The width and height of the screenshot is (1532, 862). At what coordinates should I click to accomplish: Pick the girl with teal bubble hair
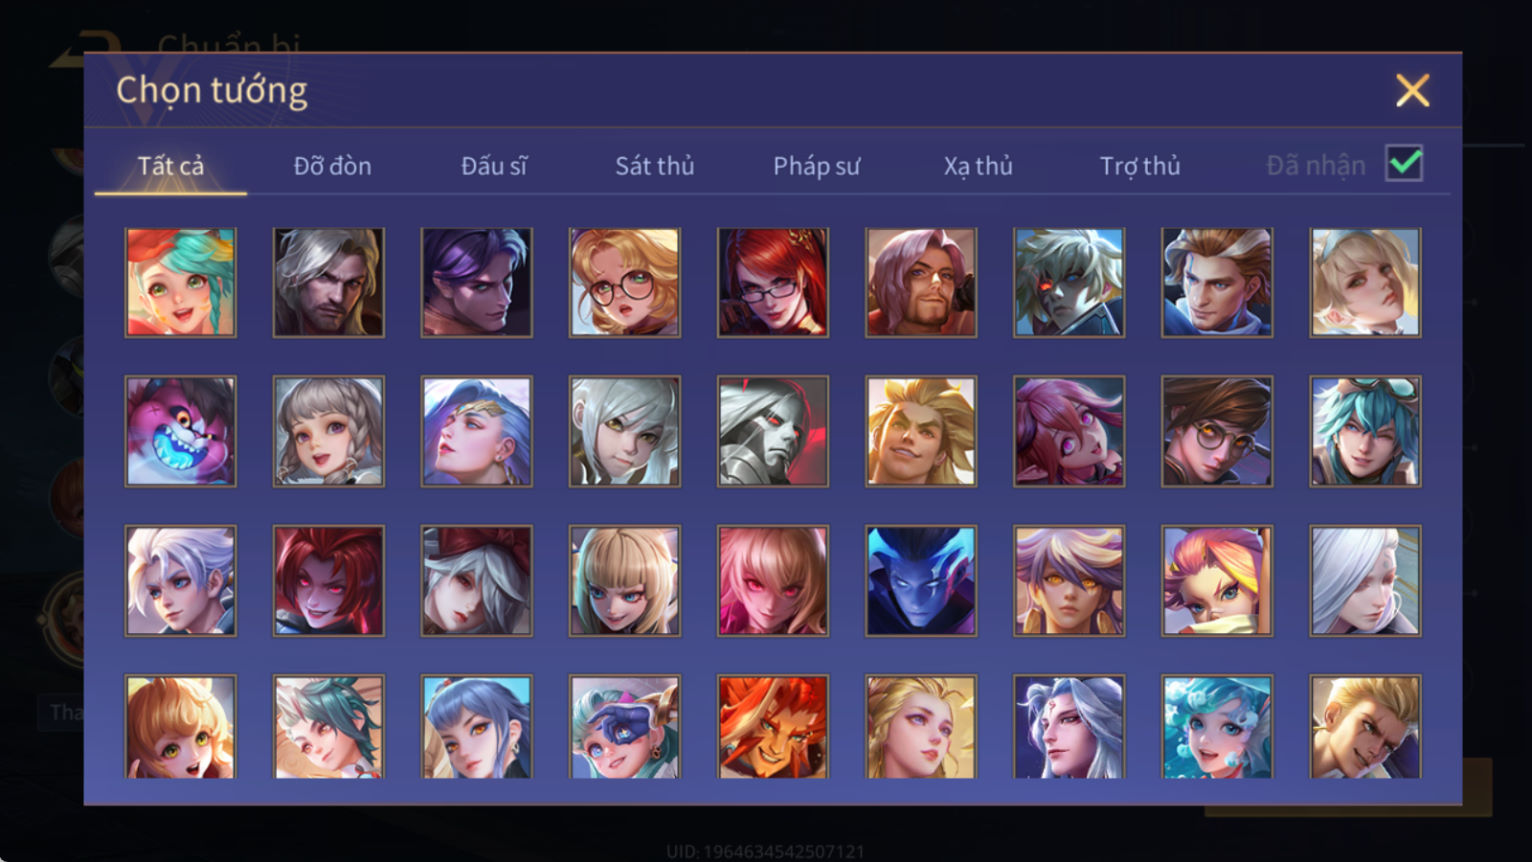[1217, 727]
